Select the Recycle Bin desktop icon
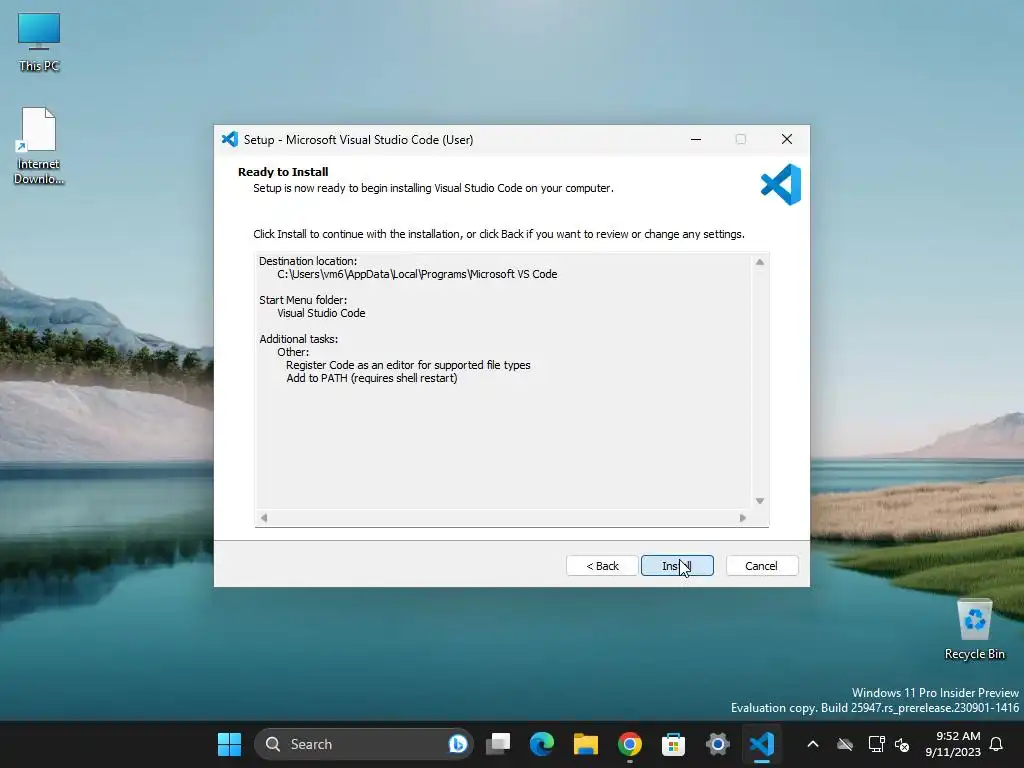The image size is (1024, 768). point(974,630)
